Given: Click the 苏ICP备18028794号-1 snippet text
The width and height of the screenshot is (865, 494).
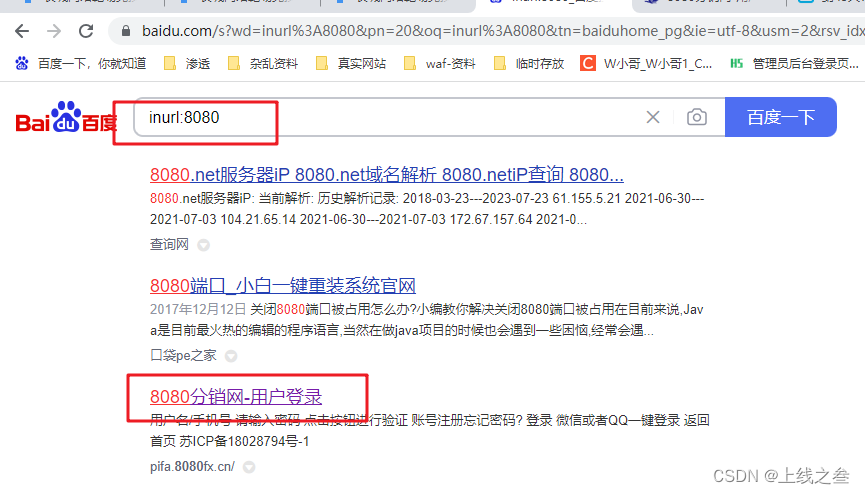Looking at the screenshot, I should click(244, 441).
